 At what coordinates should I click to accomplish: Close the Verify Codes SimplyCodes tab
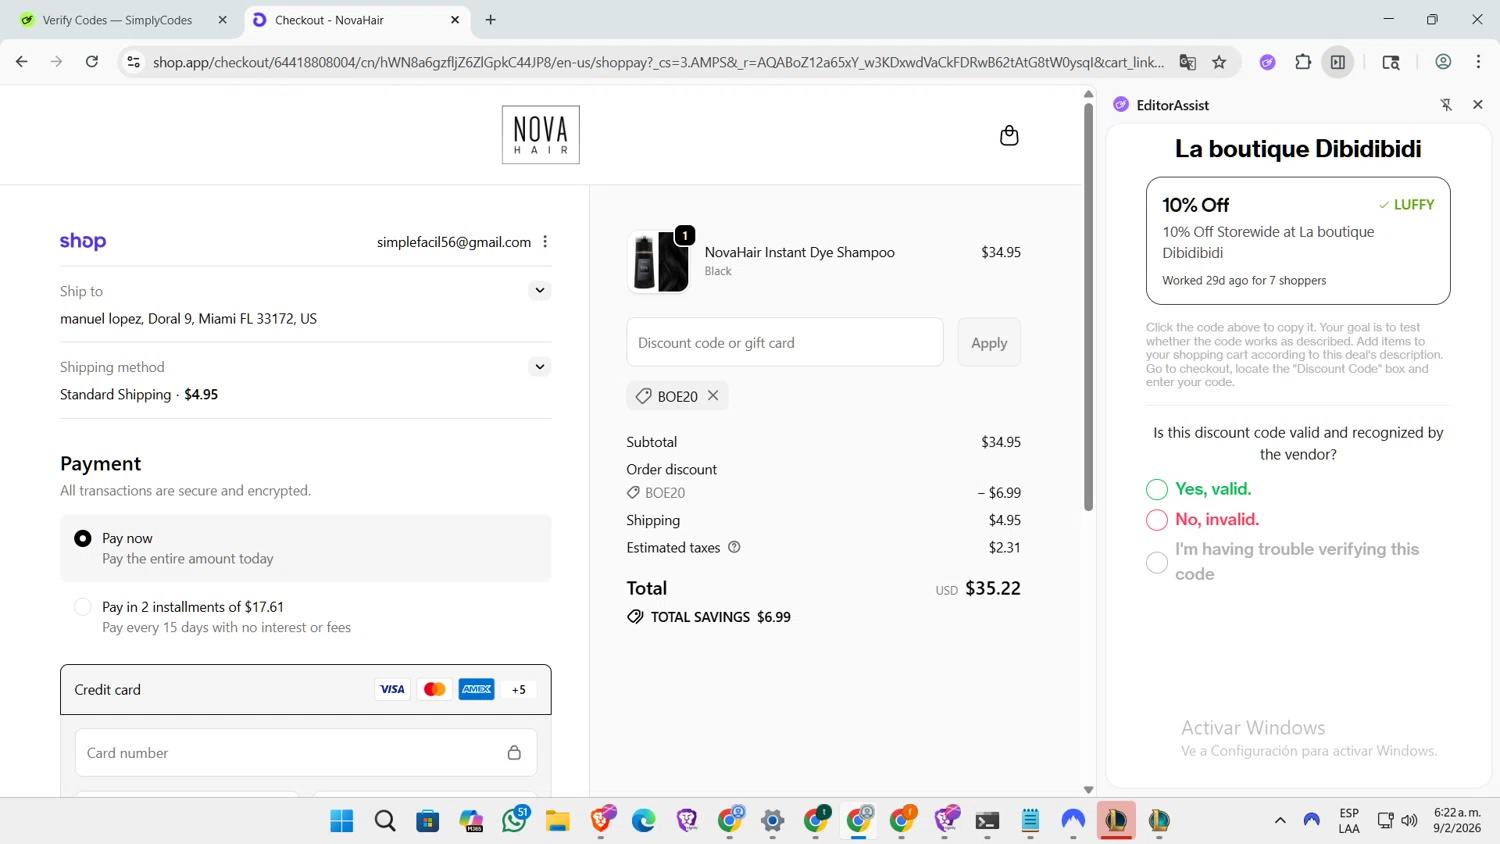(223, 20)
